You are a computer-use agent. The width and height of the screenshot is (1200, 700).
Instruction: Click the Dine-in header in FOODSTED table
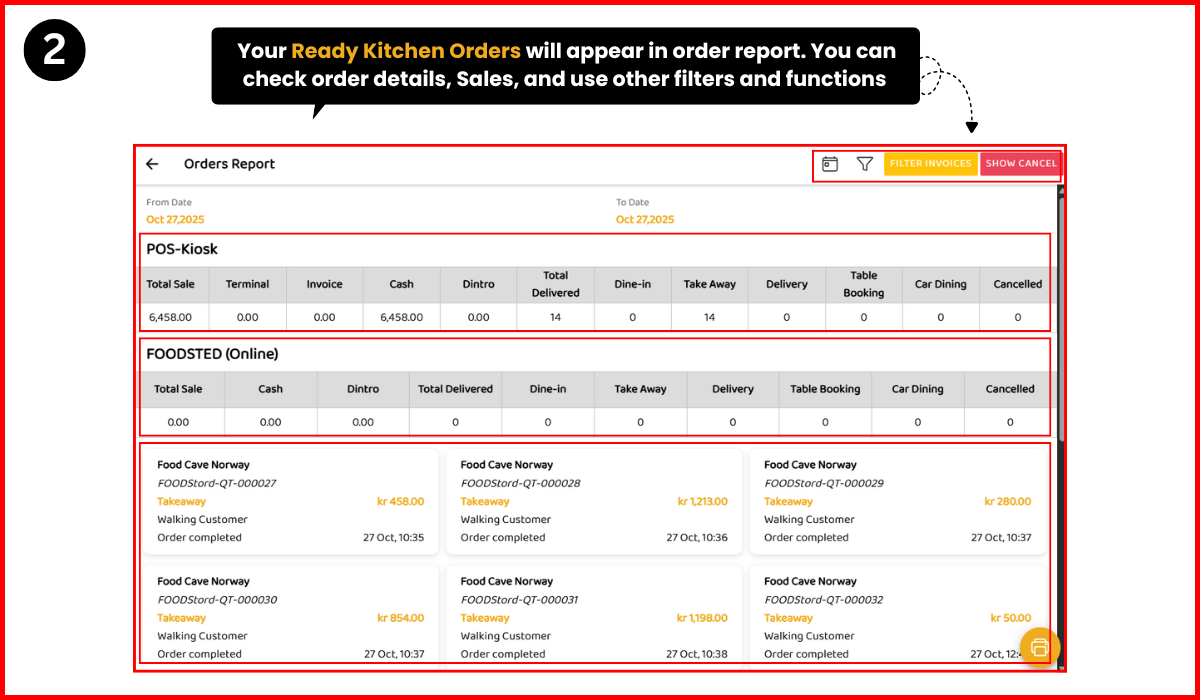[x=547, y=389]
